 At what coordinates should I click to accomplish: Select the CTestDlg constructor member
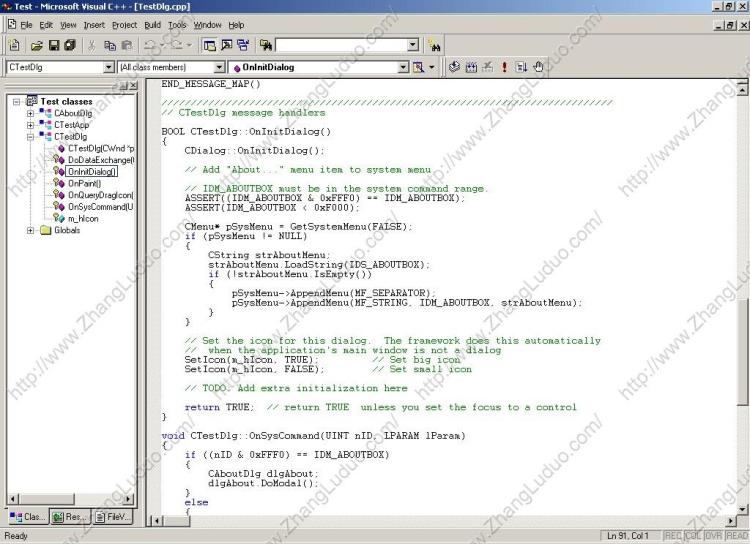click(101, 148)
